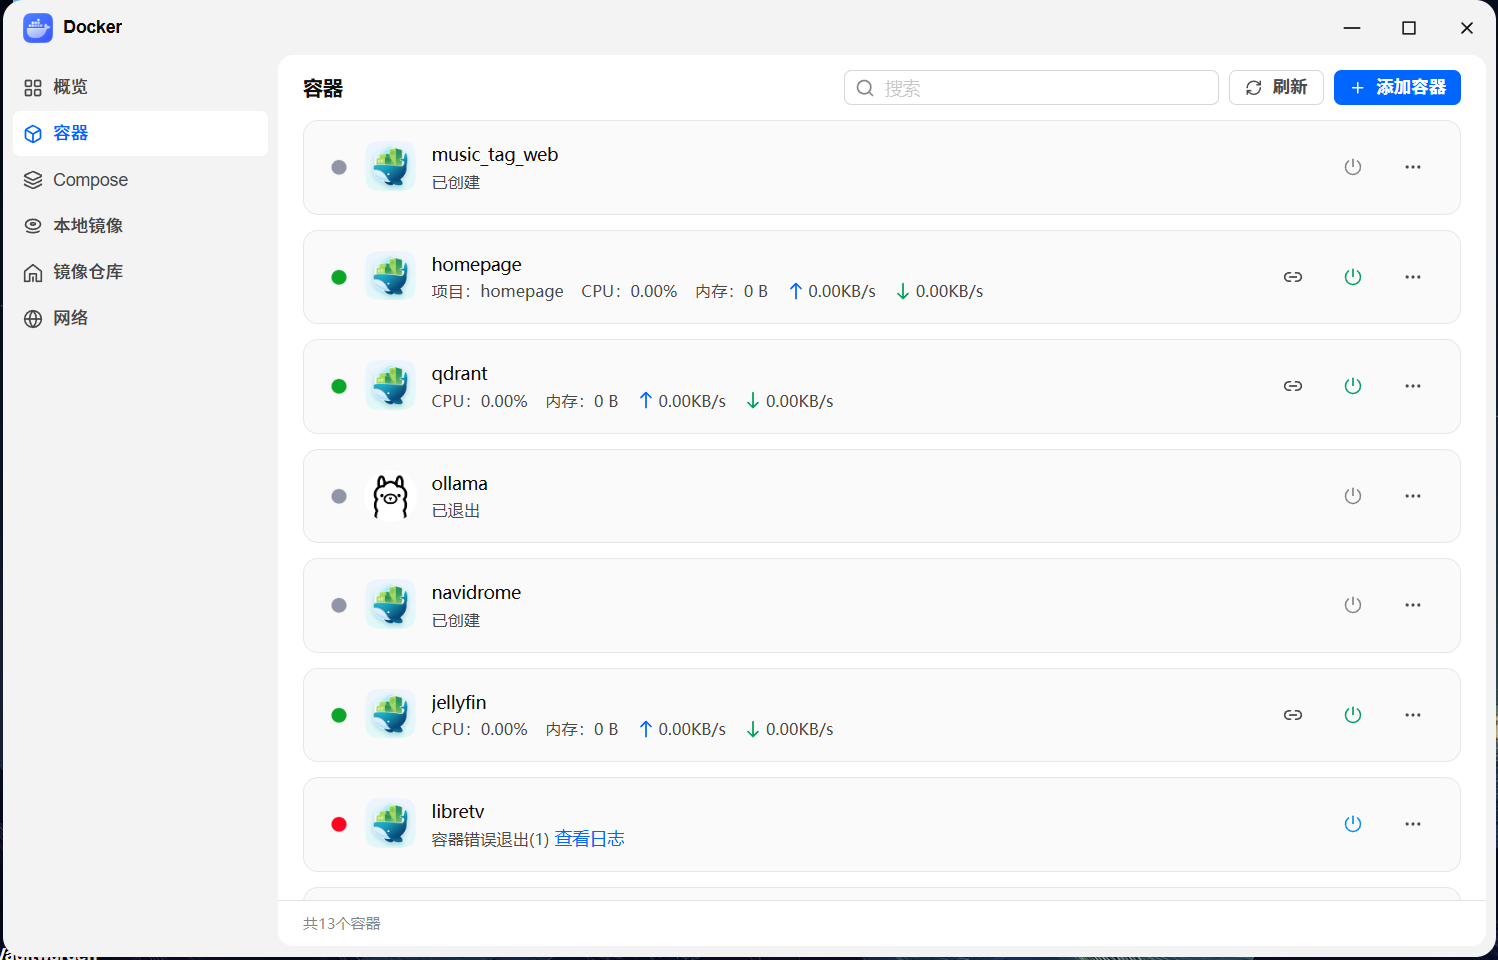This screenshot has width=1498, height=960.
Task: Minimize the Docker window
Action: (1352, 28)
